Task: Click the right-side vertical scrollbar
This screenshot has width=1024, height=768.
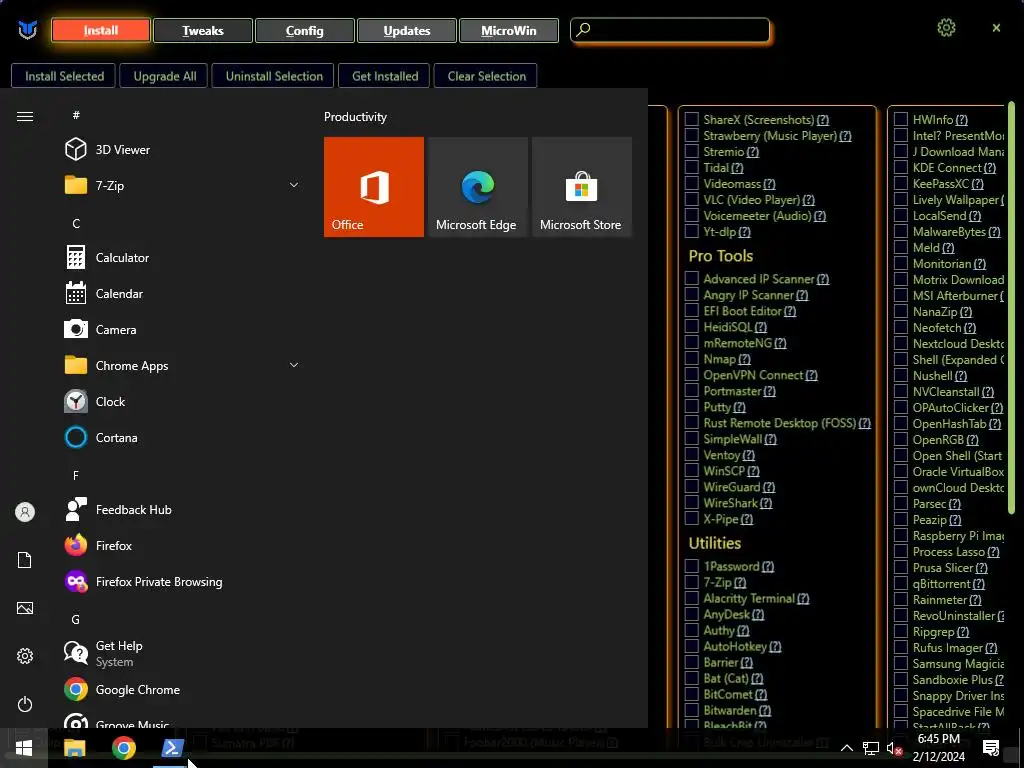Action: 1011,307
